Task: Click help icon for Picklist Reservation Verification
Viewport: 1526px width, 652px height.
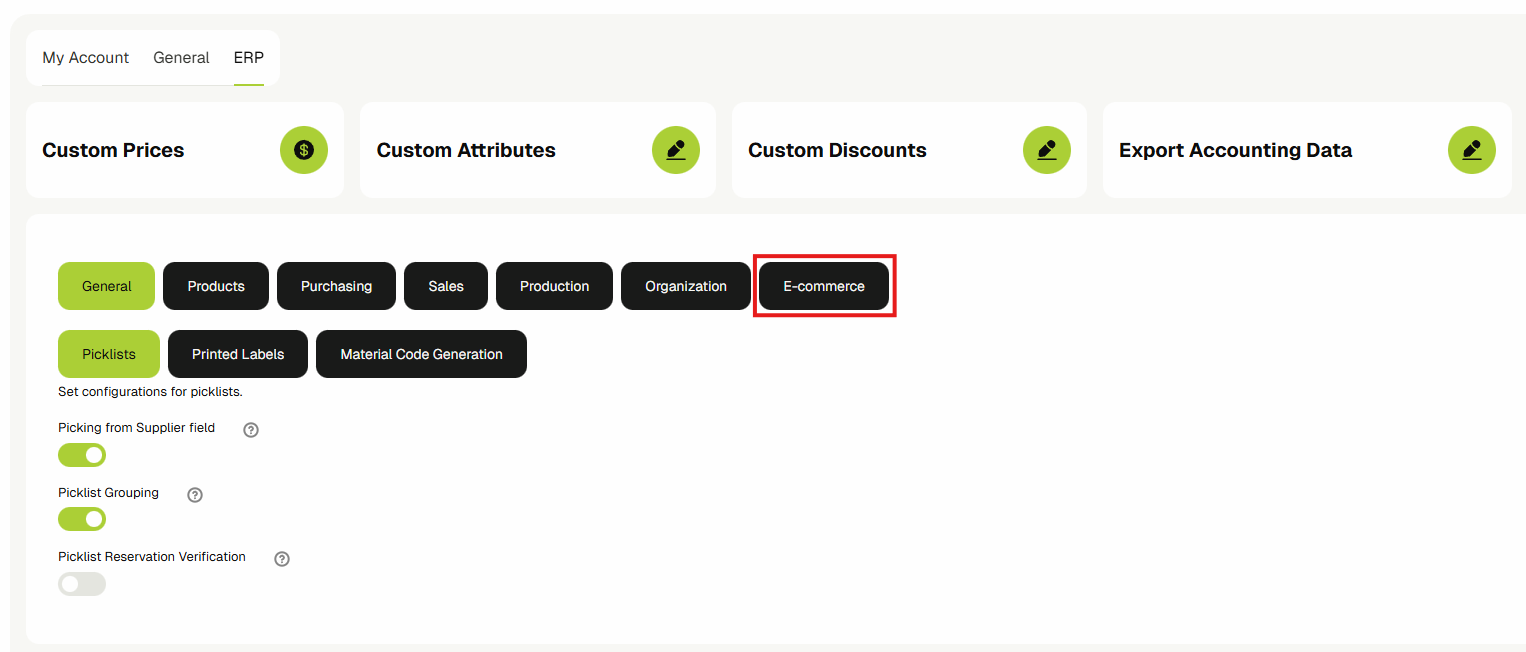Action: 282,559
